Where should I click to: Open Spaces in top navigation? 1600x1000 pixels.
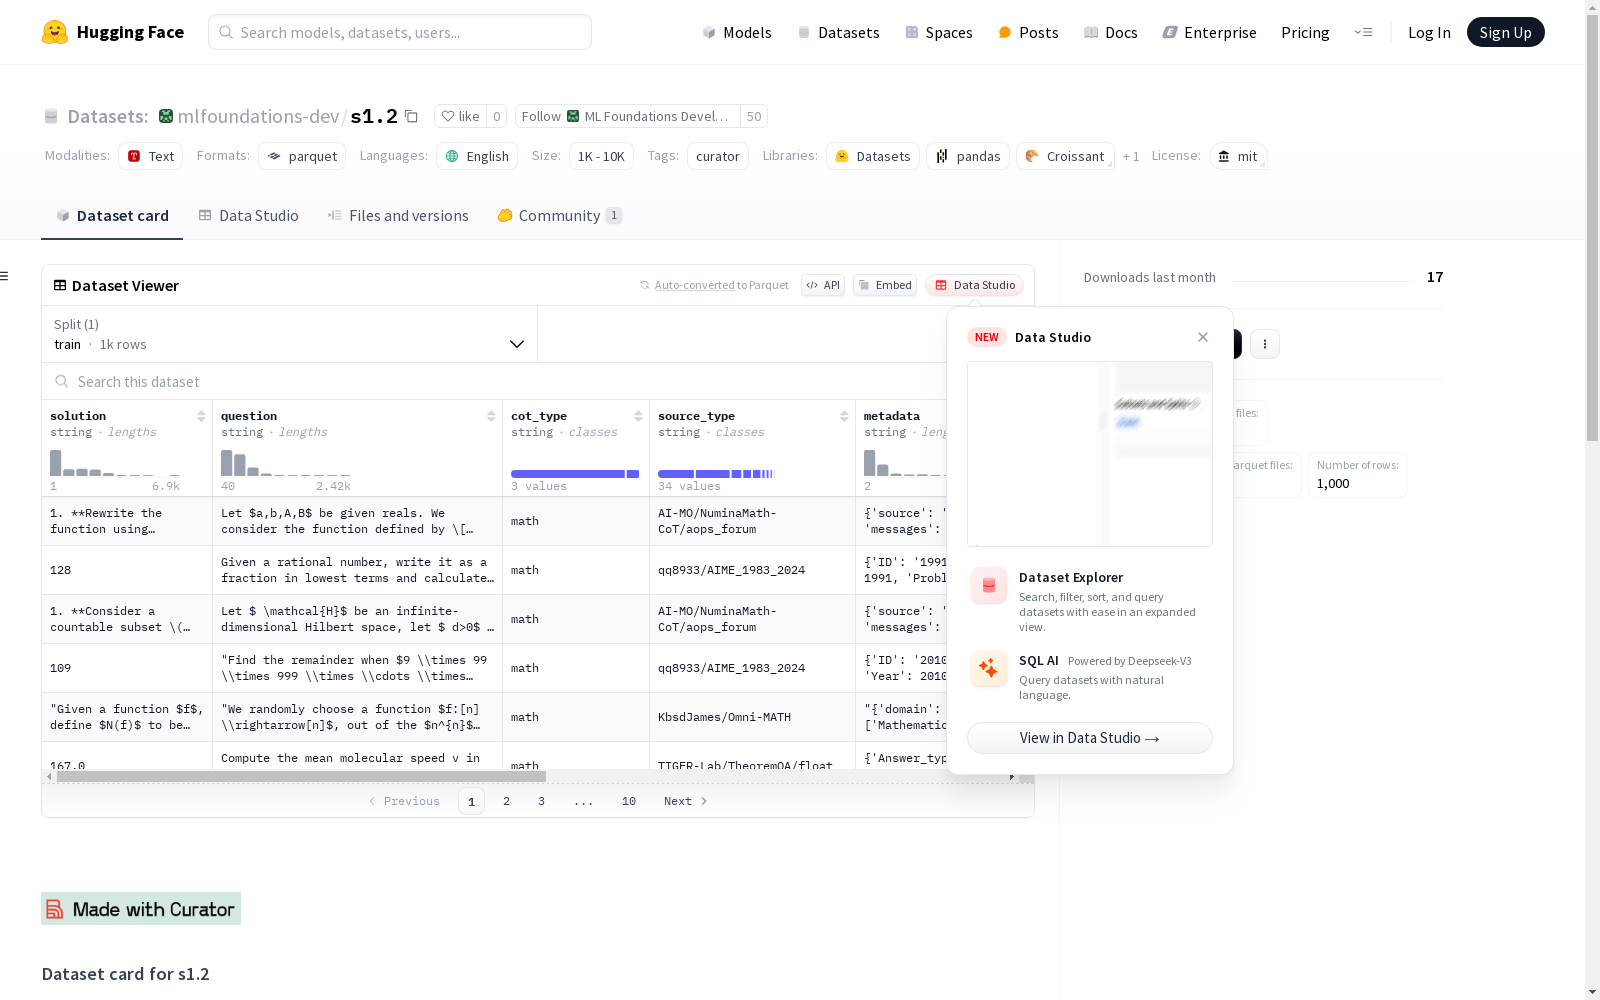pyautogui.click(x=939, y=32)
